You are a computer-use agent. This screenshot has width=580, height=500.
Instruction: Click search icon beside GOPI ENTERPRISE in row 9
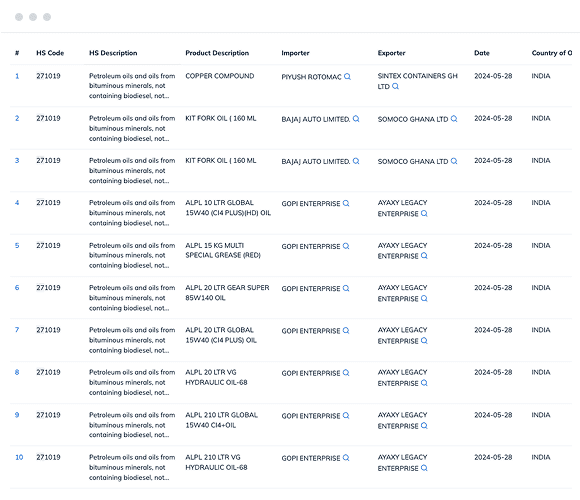pos(346,415)
